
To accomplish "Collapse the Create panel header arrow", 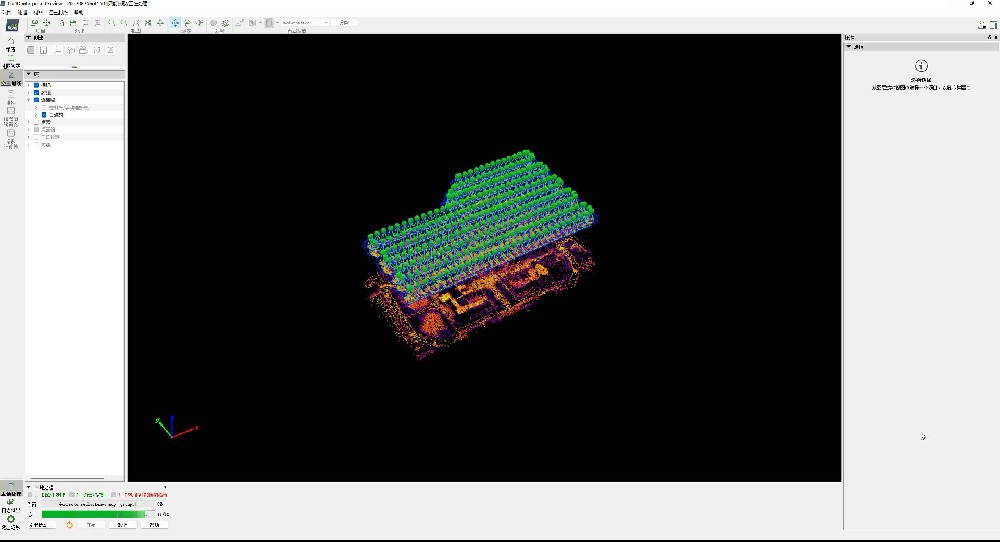I will [29, 38].
